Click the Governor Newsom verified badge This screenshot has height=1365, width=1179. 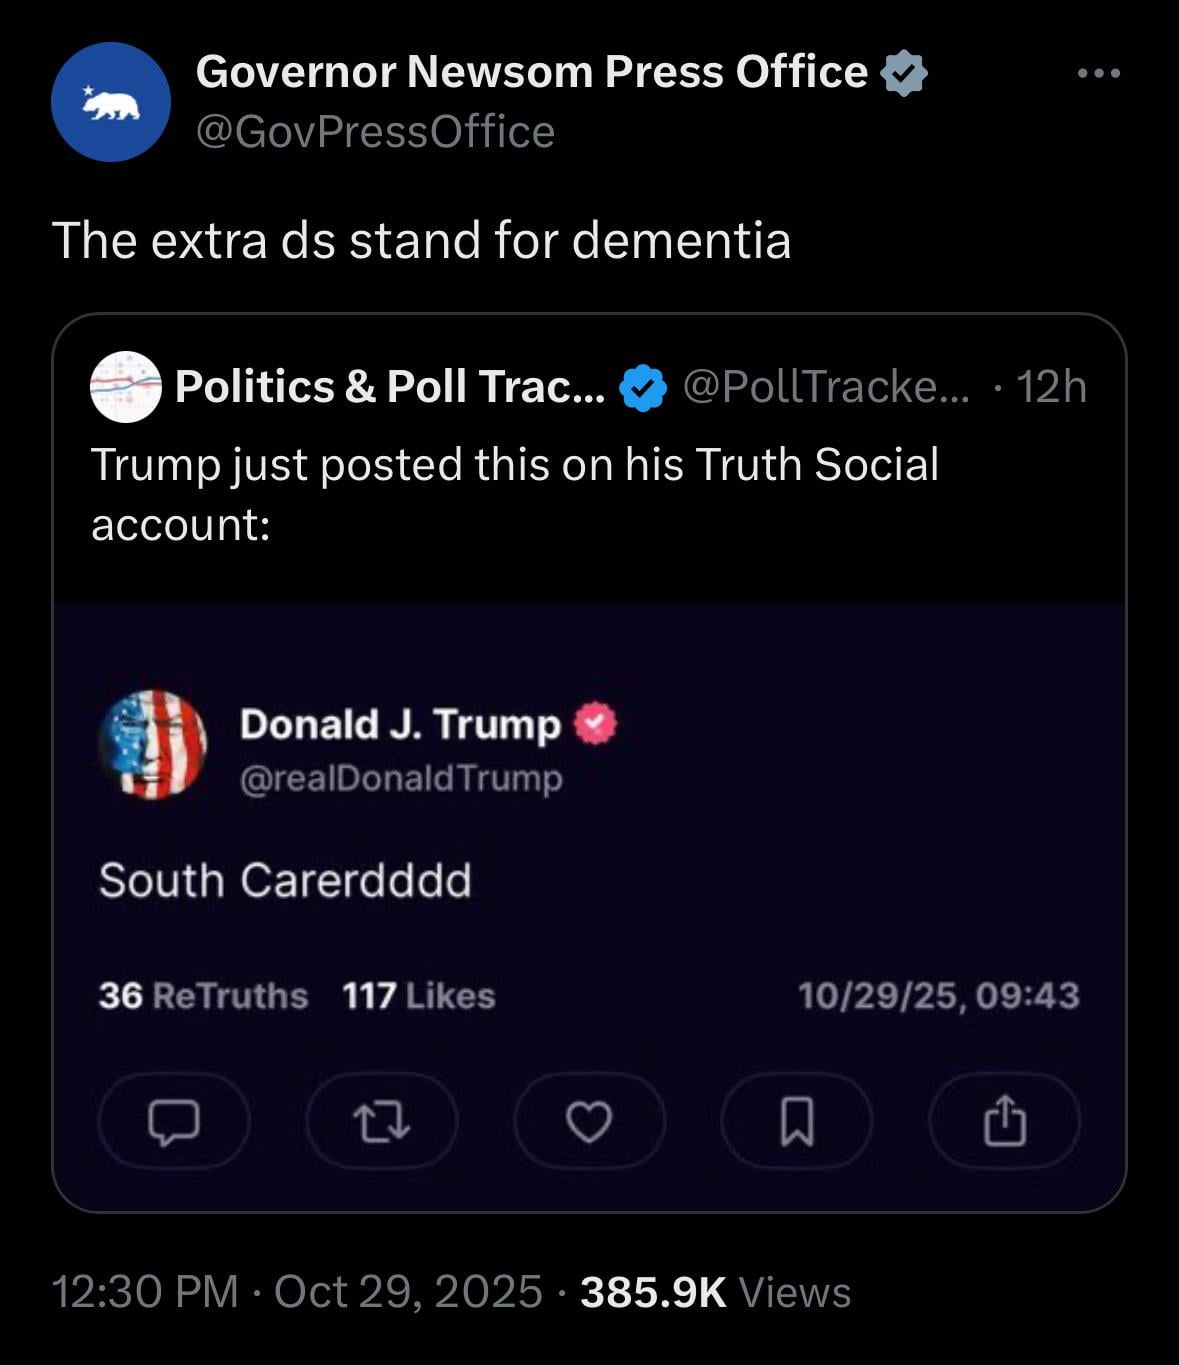(x=904, y=73)
